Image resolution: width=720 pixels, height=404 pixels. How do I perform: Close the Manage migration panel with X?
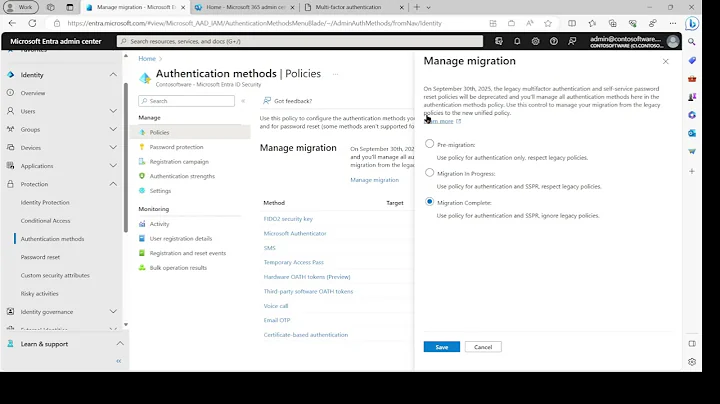click(665, 62)
